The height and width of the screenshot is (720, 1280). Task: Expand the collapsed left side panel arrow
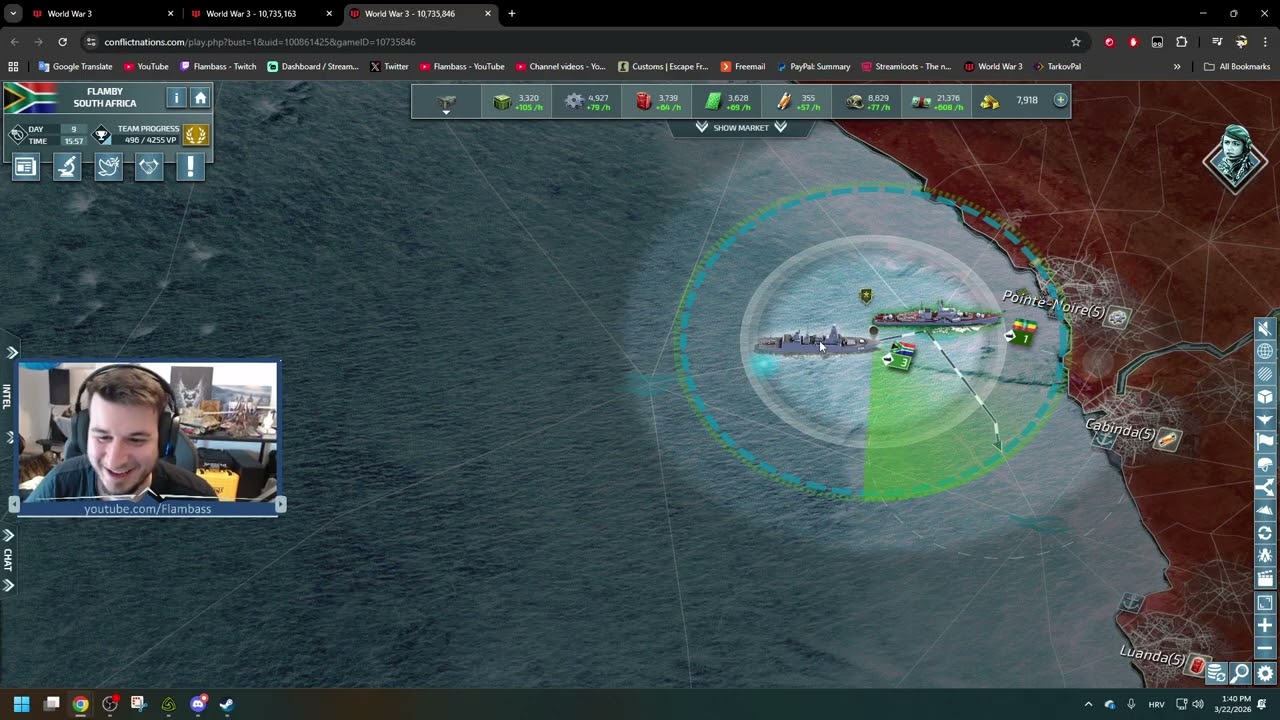11,353
